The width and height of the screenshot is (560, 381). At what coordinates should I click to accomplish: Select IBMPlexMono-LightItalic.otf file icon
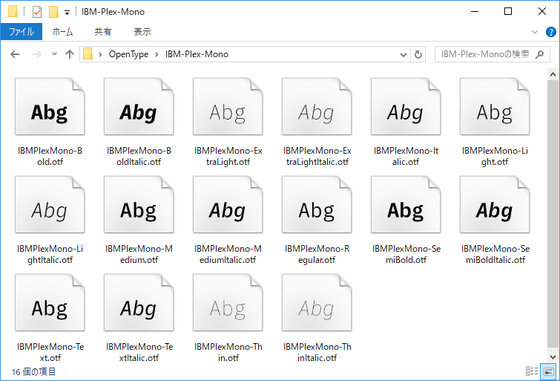tap(50, 205)
